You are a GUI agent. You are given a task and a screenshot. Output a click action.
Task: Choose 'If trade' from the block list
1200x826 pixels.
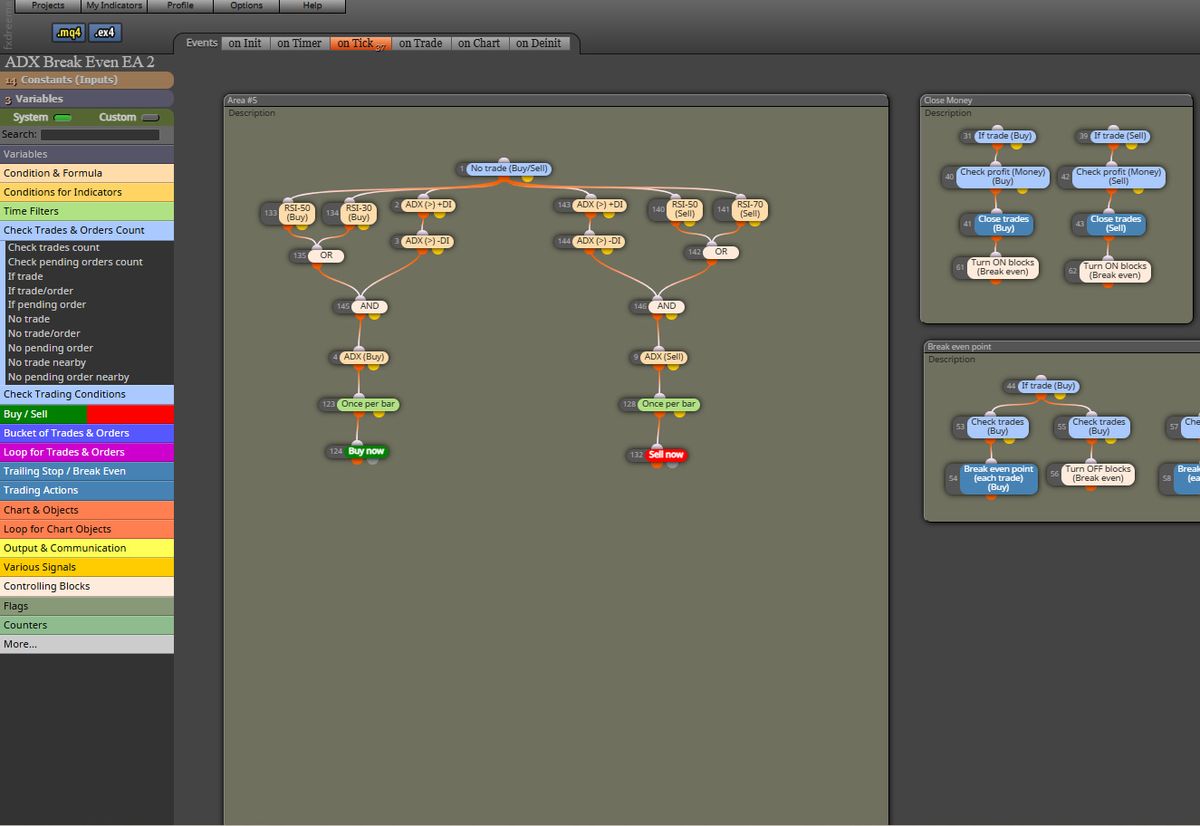coord(26,276)
